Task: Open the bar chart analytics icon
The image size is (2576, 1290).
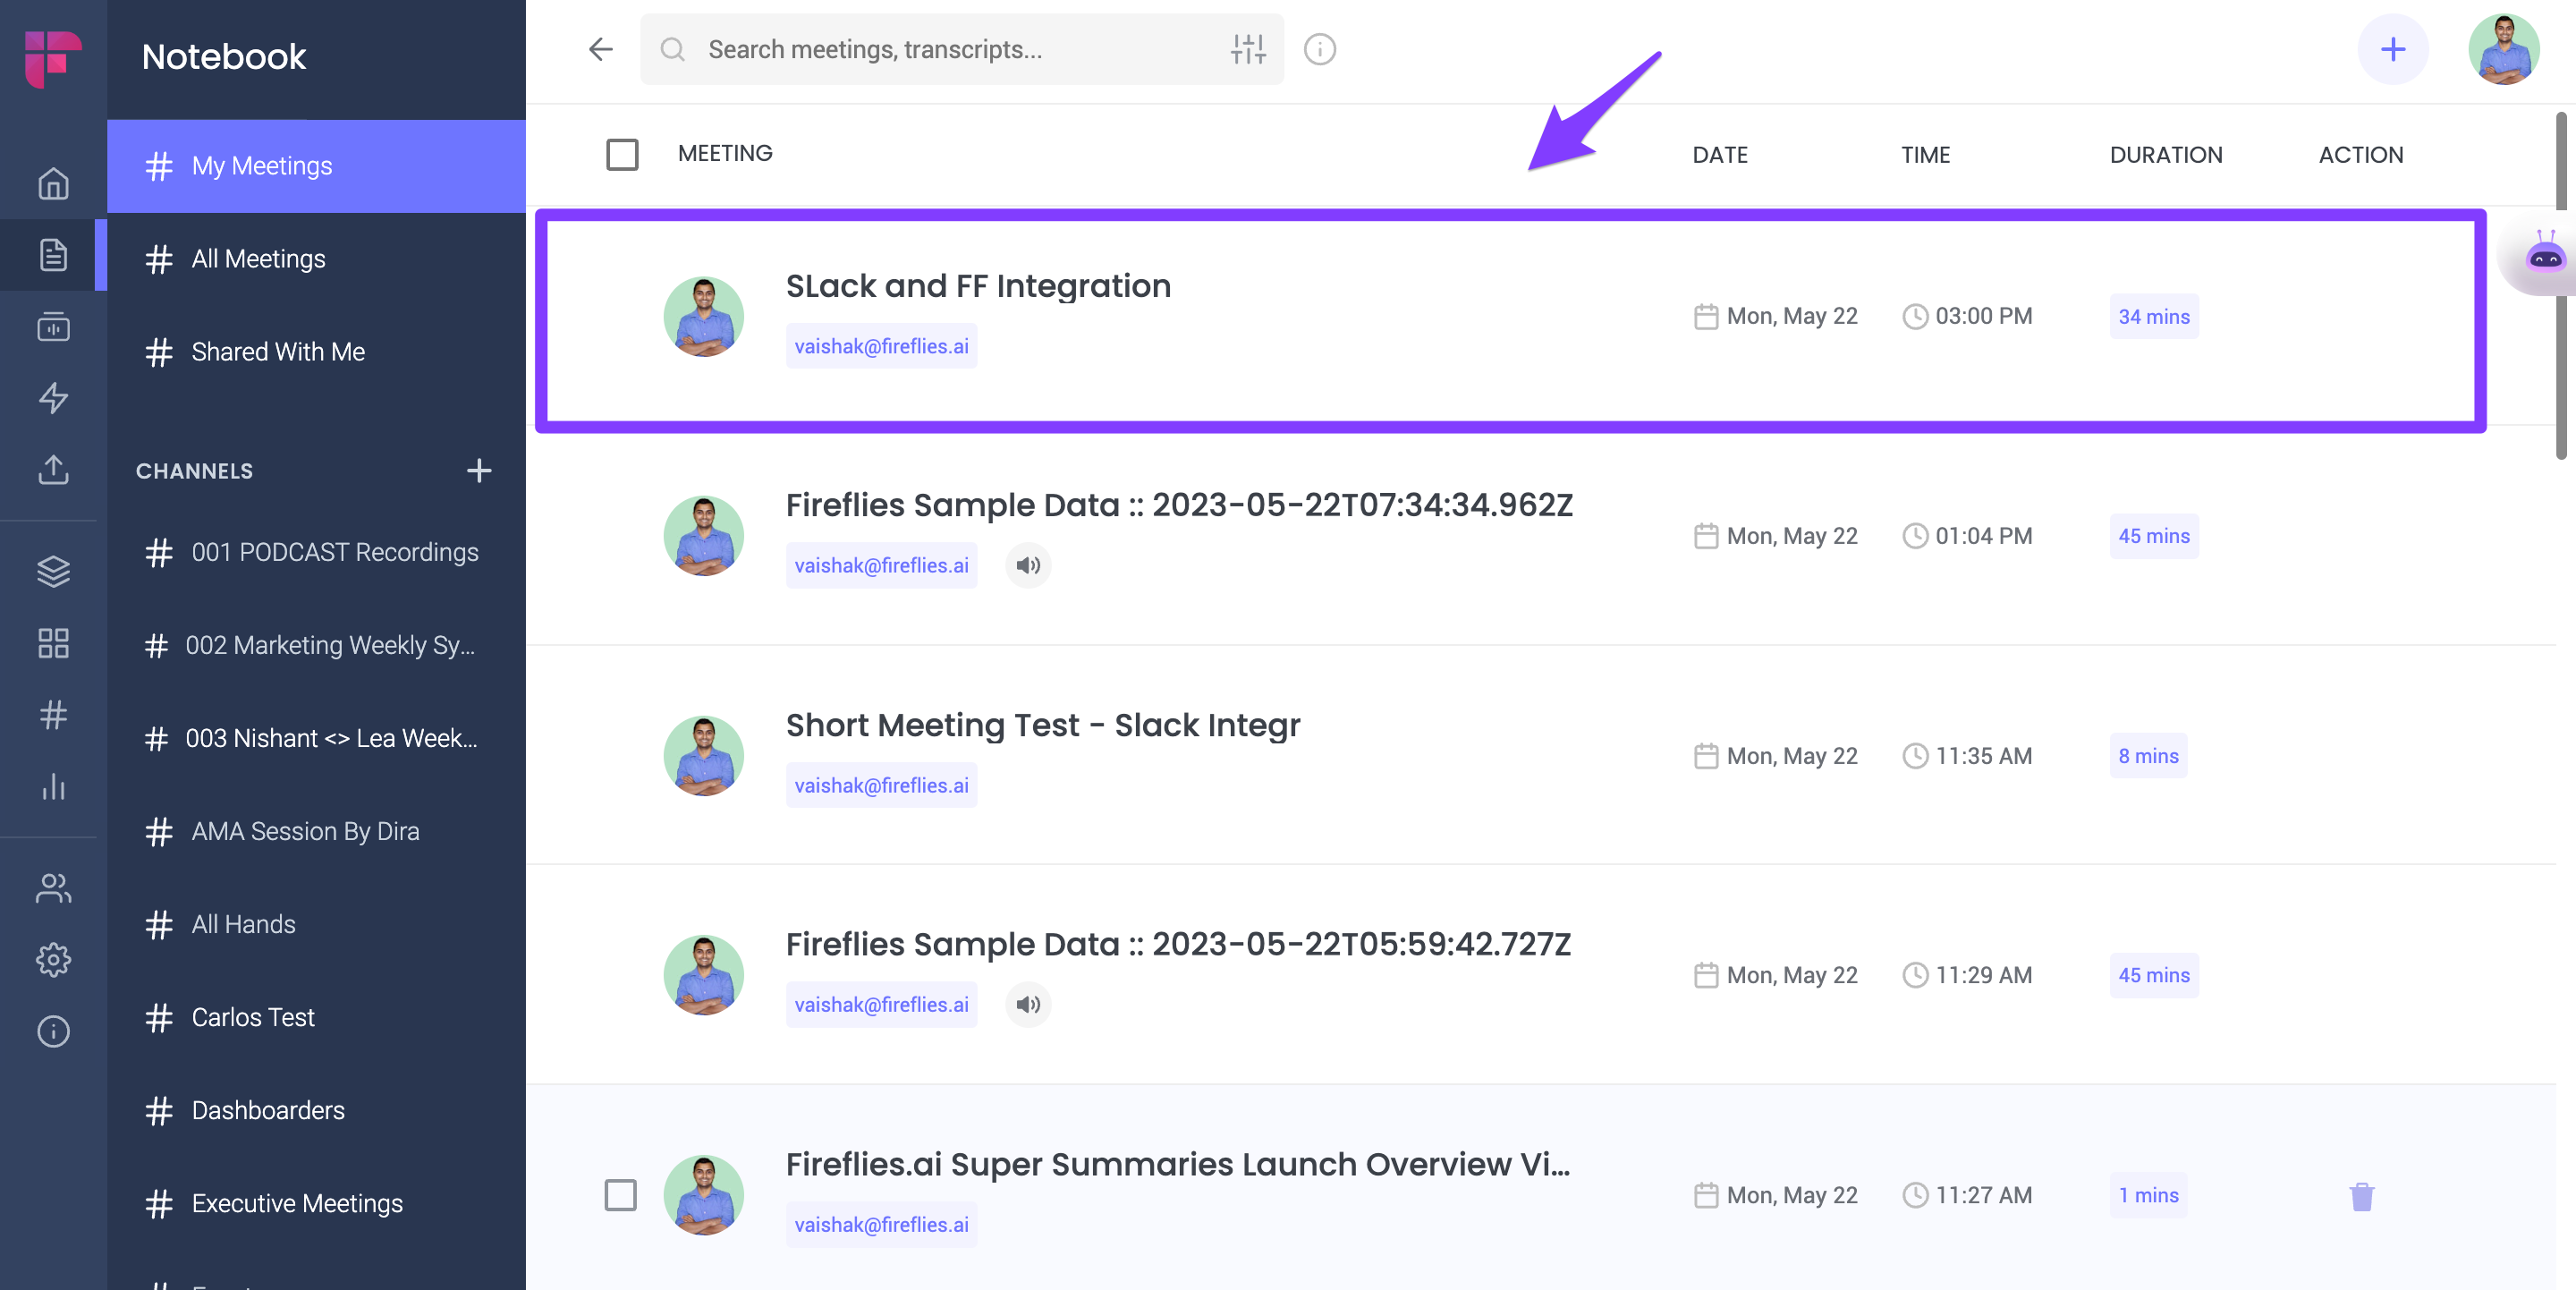Action: (53, 786)
